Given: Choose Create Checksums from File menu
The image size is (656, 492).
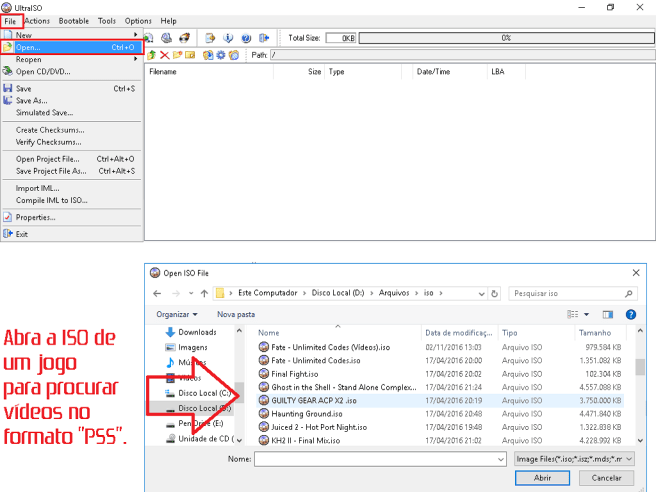Looking at the screenshot, I should (x=50, y=130).
